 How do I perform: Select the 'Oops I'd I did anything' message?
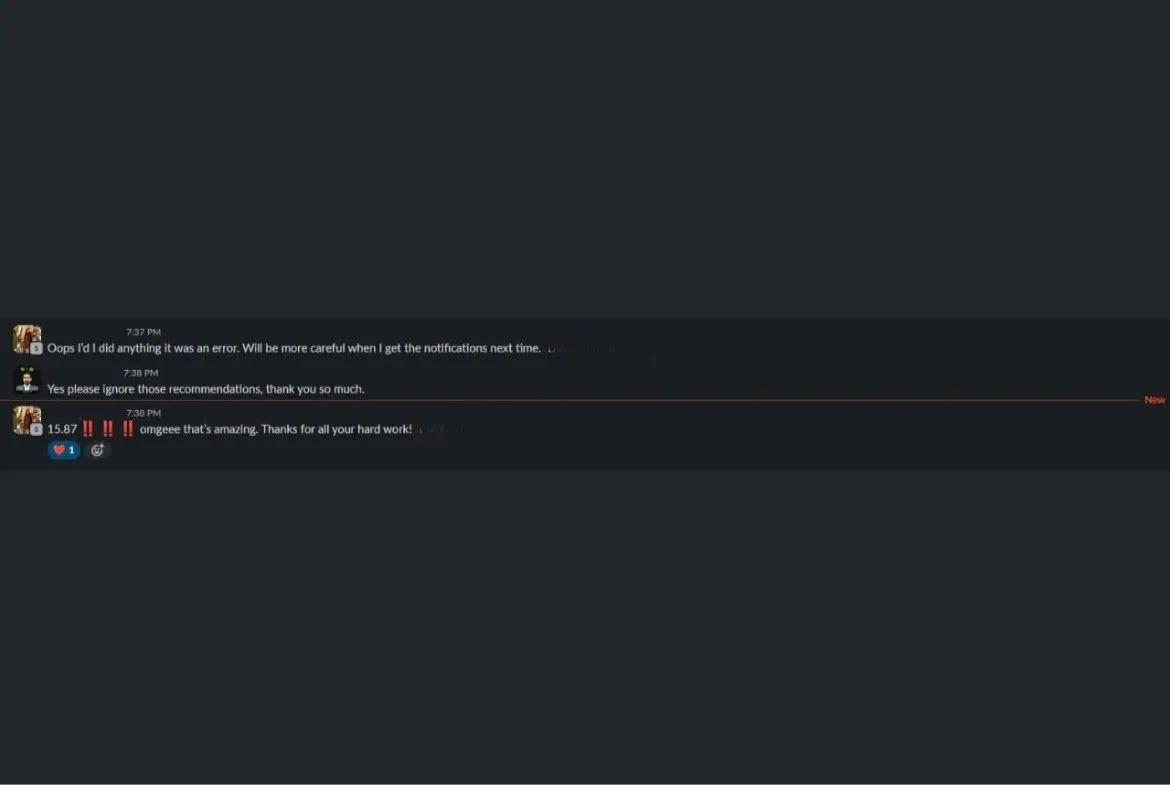click(x=293, y=348)
